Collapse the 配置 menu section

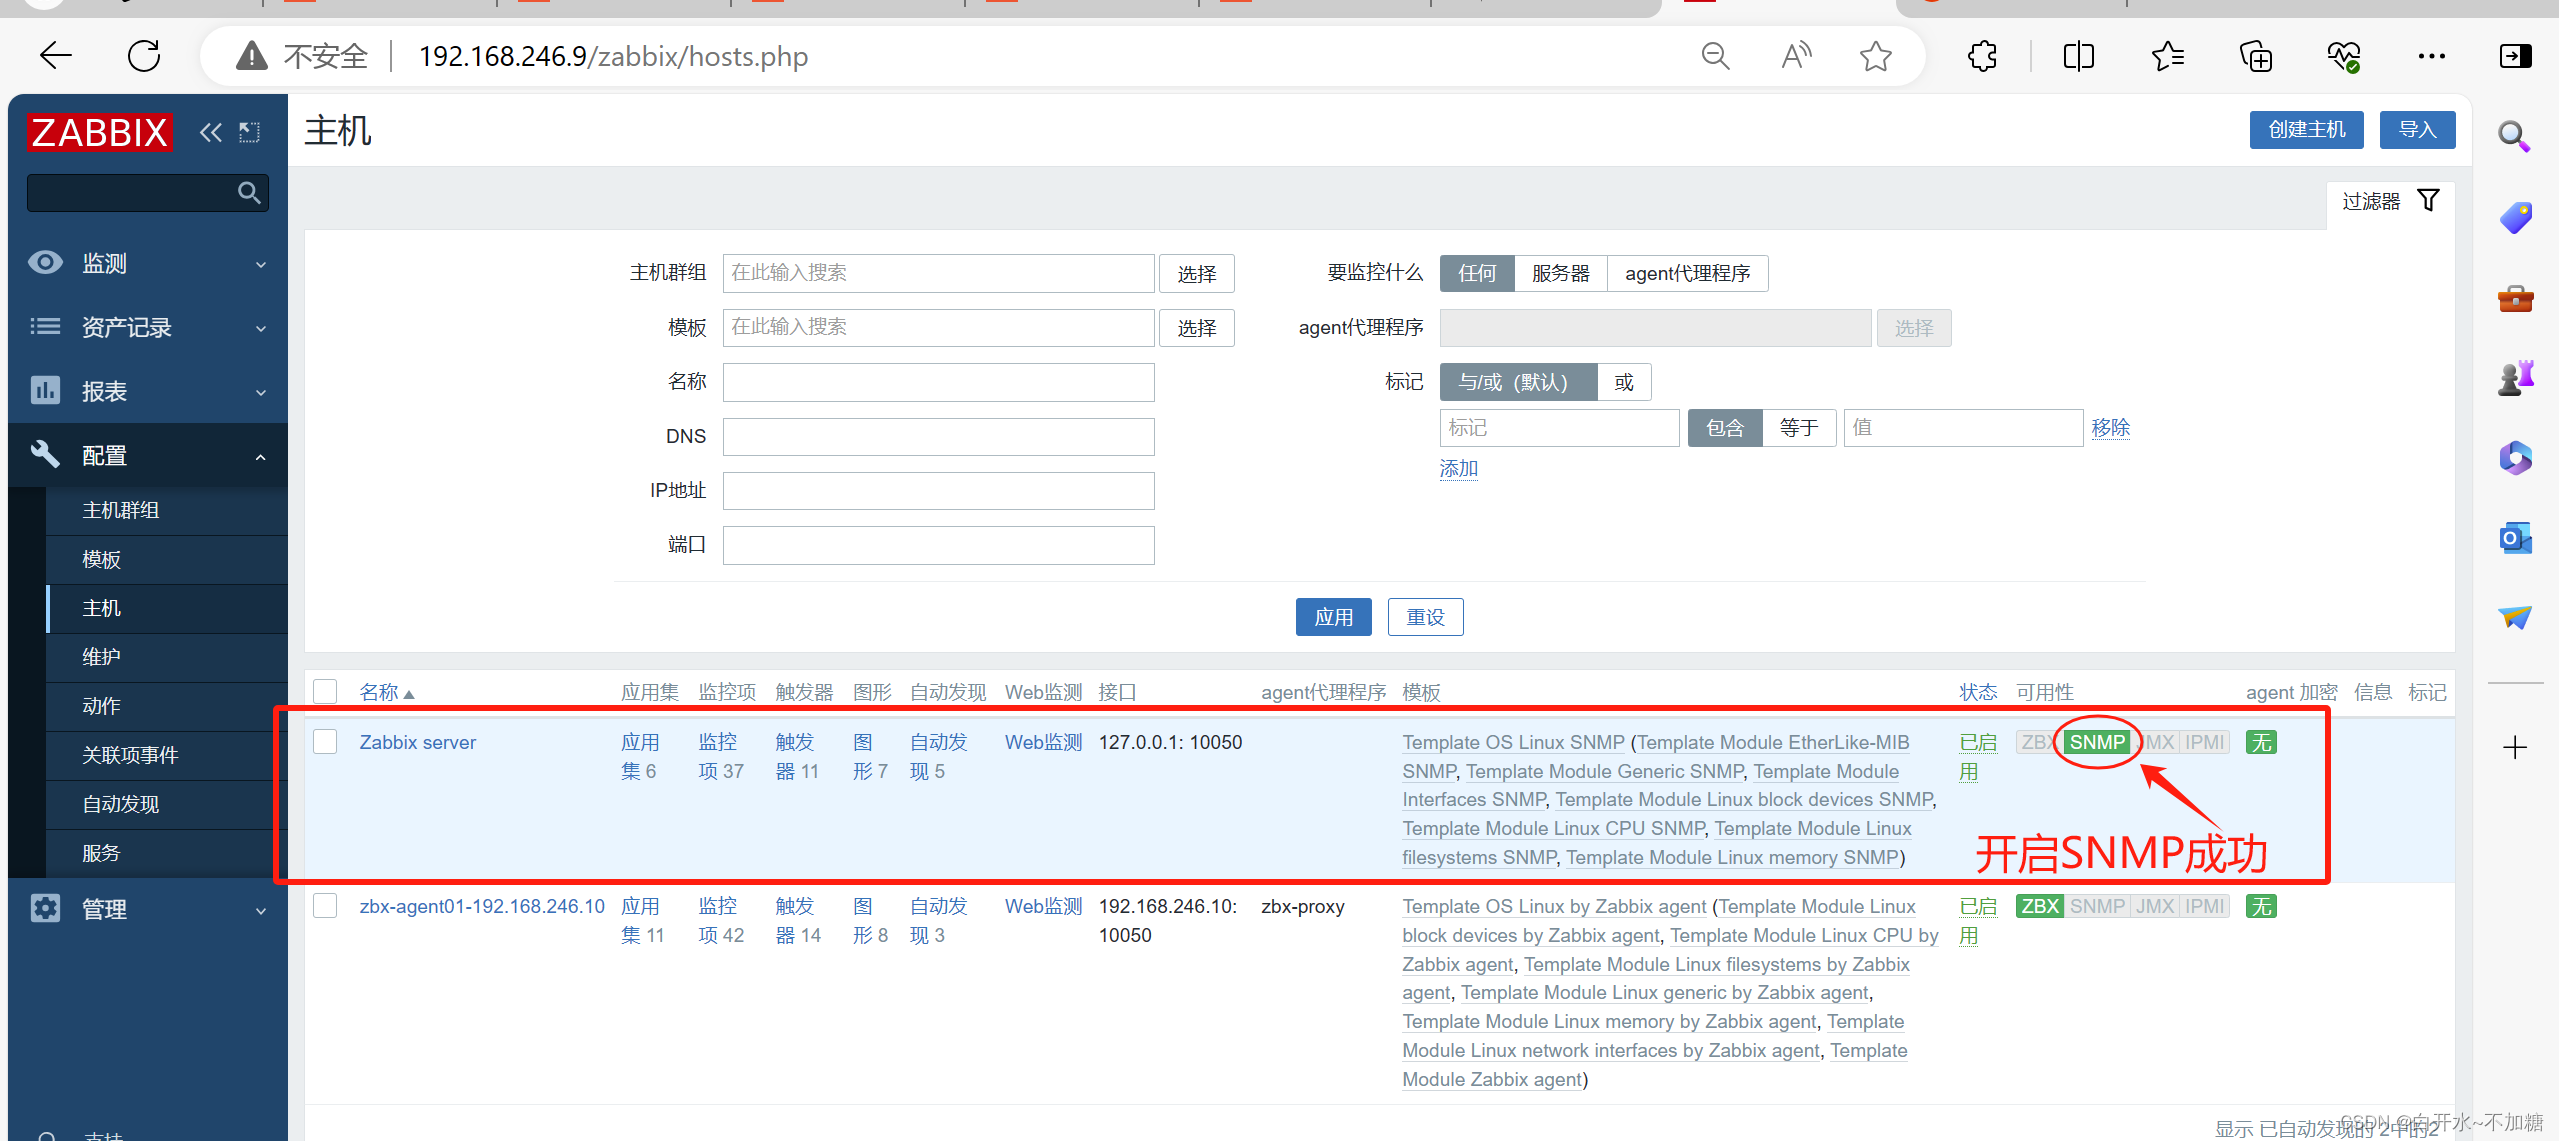[x=260, y=455]
